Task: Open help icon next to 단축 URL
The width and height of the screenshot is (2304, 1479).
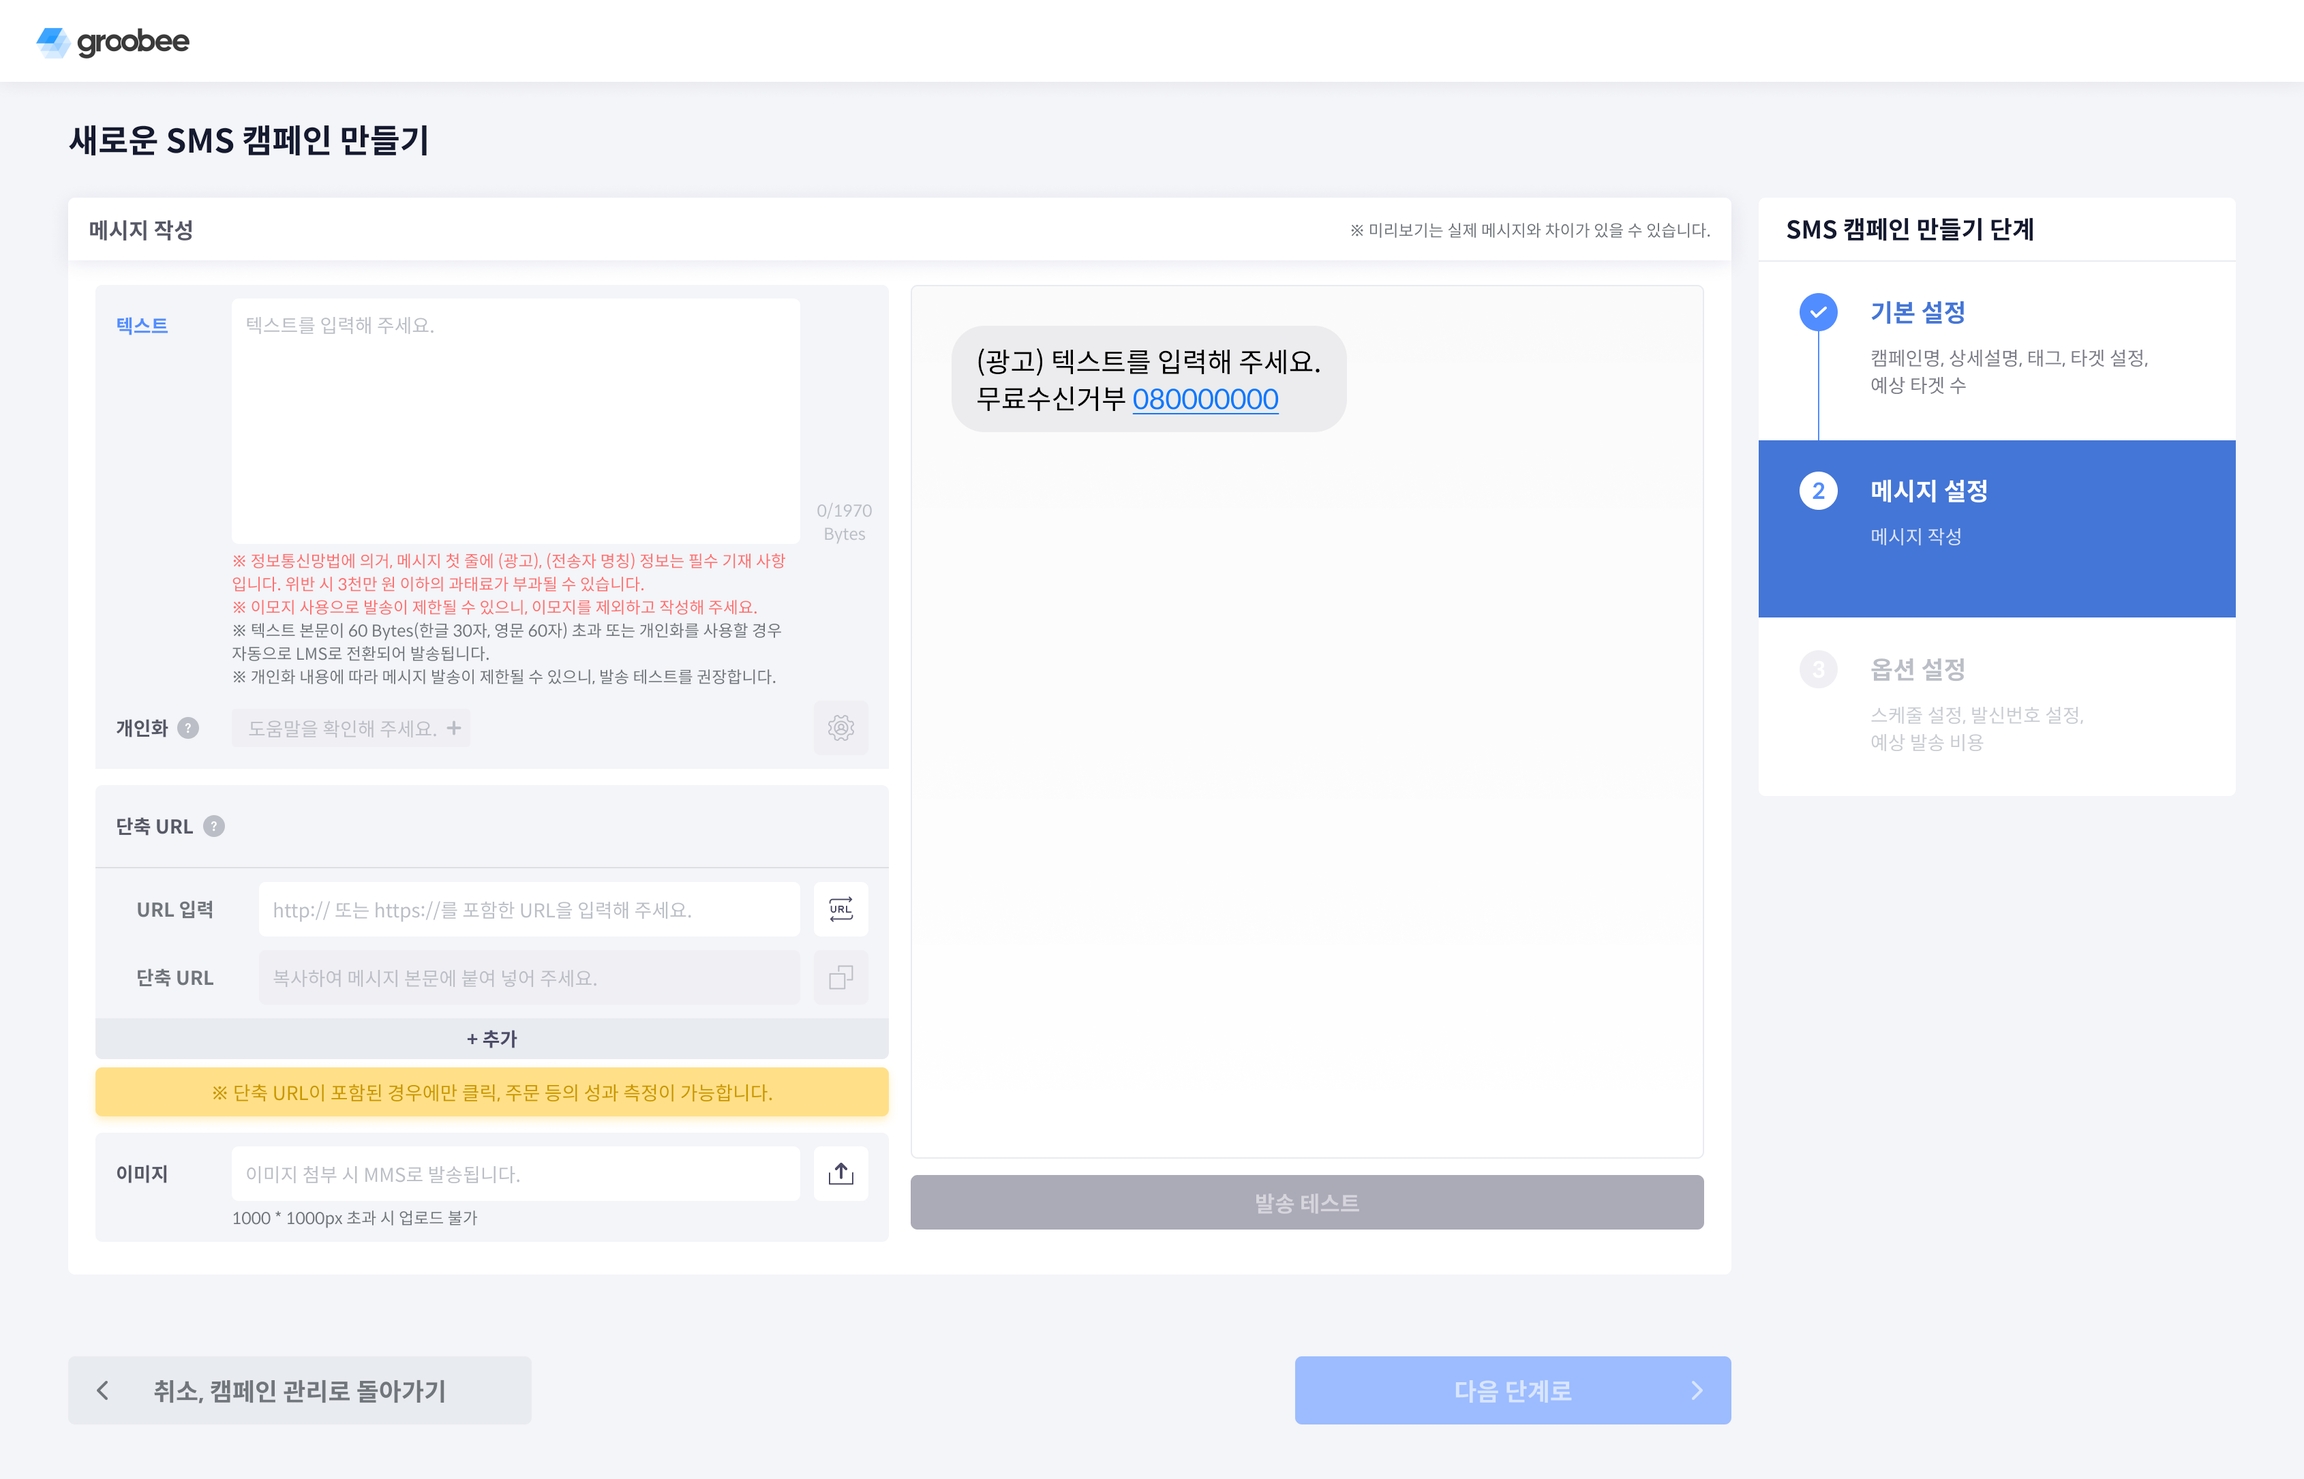Action: (x=214, y=826)
